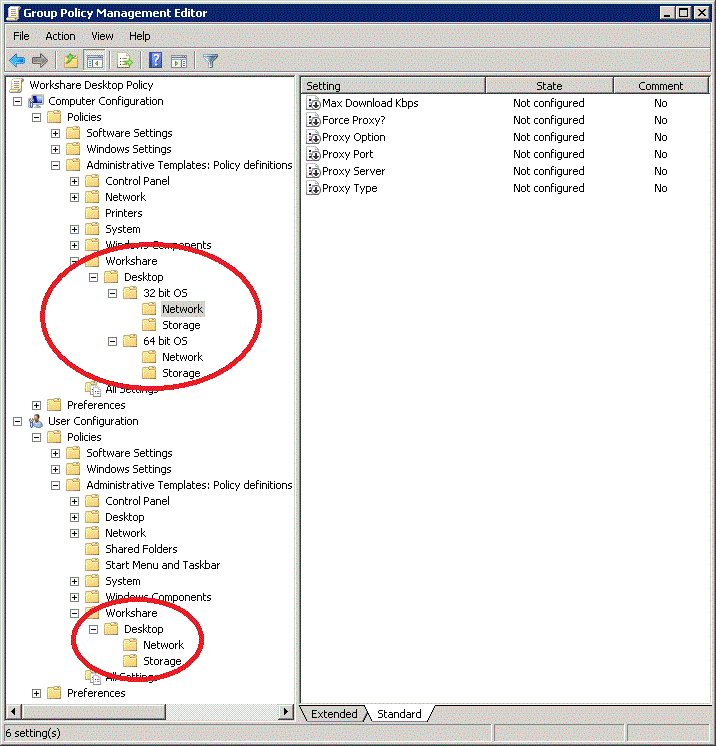The image size is (716, 746).
Task: Select Shared Folders in the tree
Action: point(141,549)
